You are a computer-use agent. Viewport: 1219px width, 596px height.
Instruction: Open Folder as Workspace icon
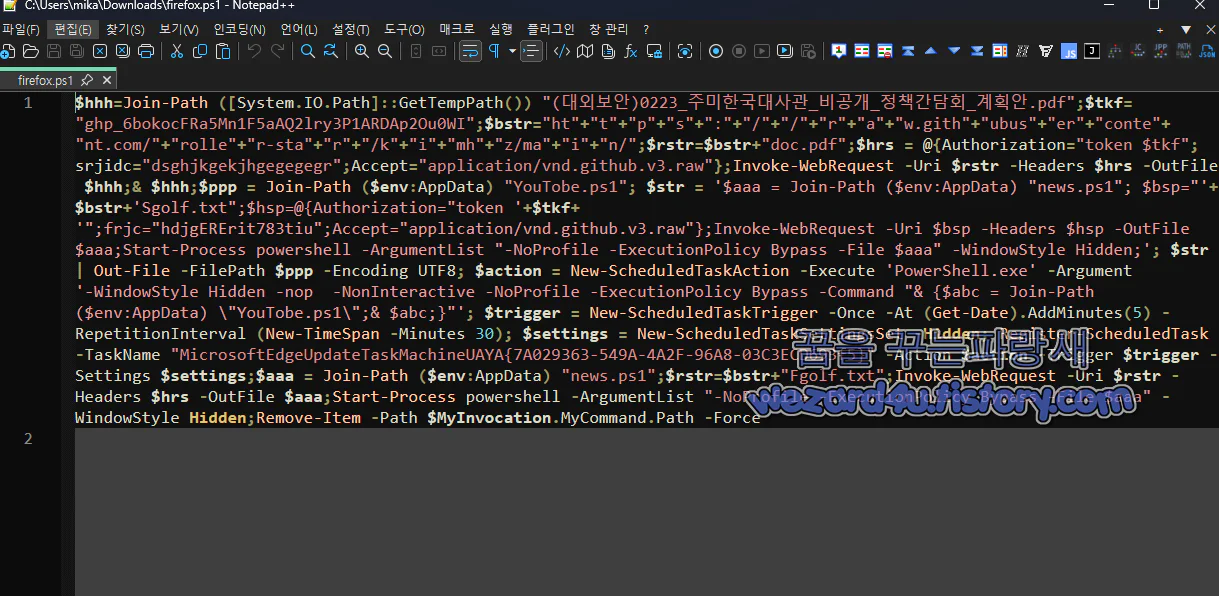click(654, 51)
